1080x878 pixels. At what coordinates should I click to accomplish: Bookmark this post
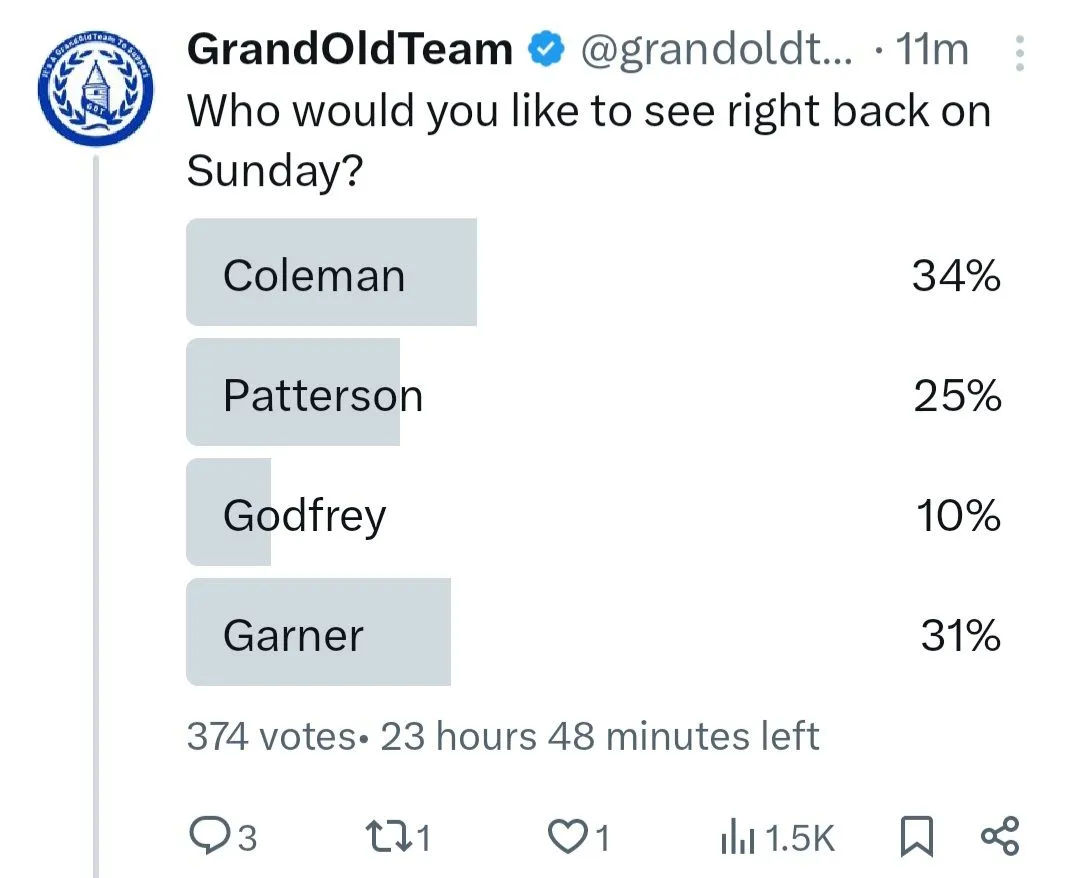[x=915, y=836]
